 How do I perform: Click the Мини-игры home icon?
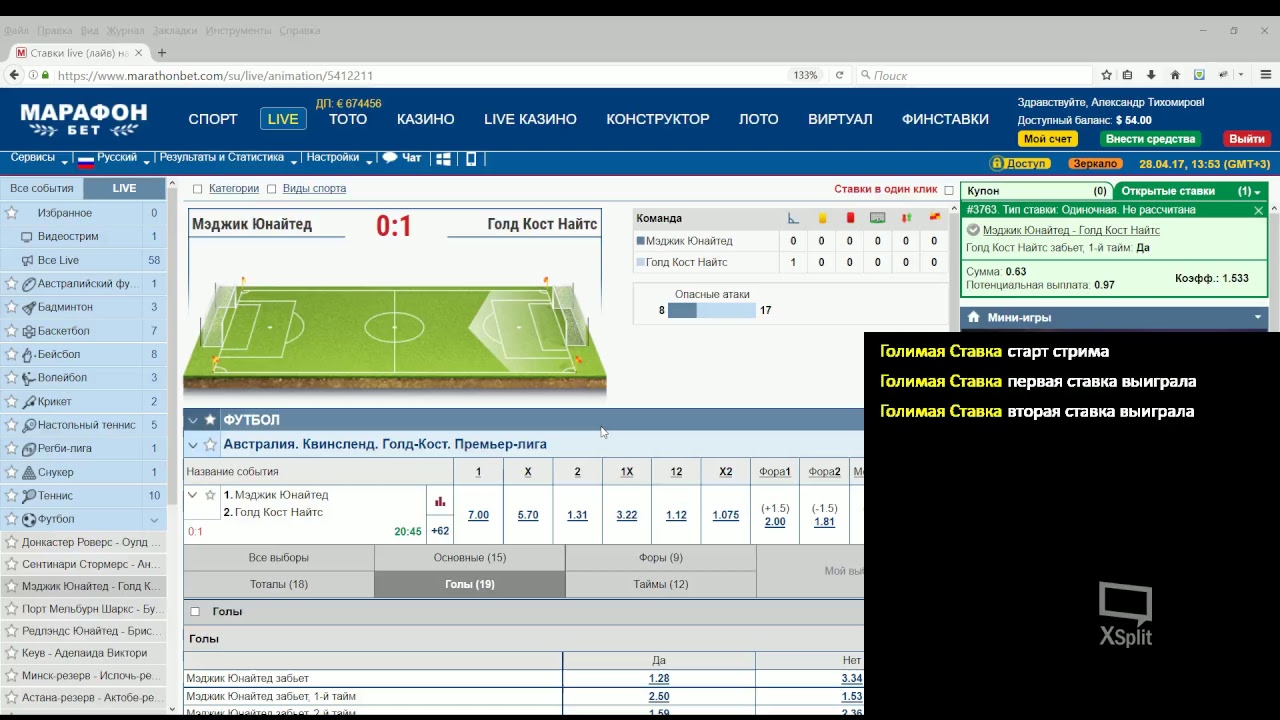973,317
